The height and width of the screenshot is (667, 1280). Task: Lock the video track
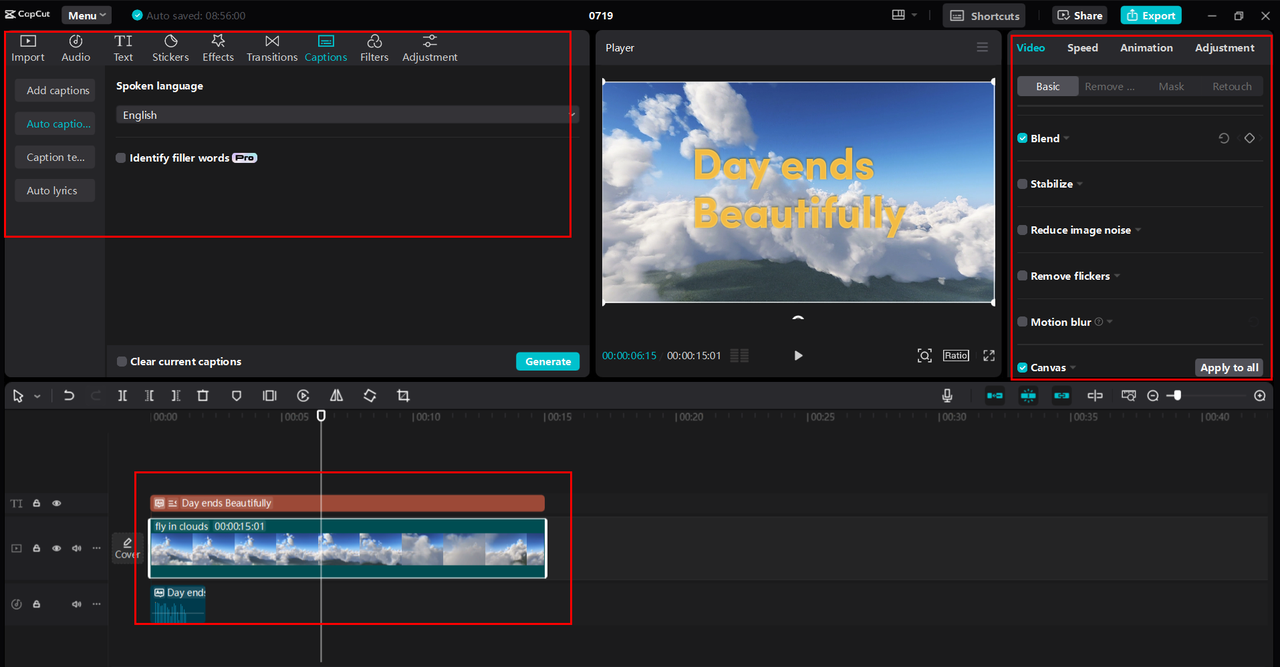tap(36, 548)
